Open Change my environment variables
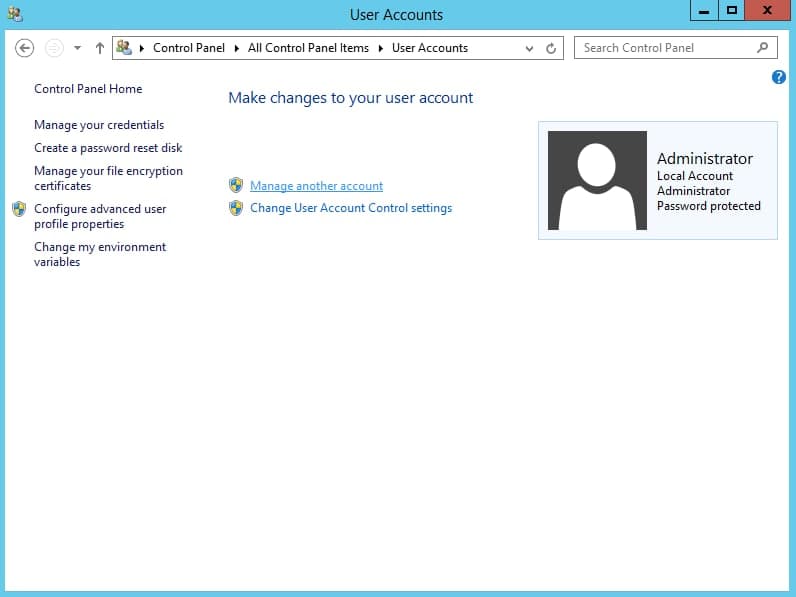Screen dimensions: 796x597 click(100, 254)
